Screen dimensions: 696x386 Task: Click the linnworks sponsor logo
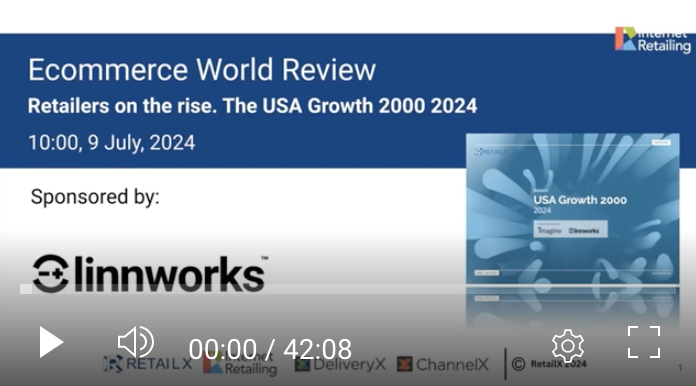pos(150,273)
